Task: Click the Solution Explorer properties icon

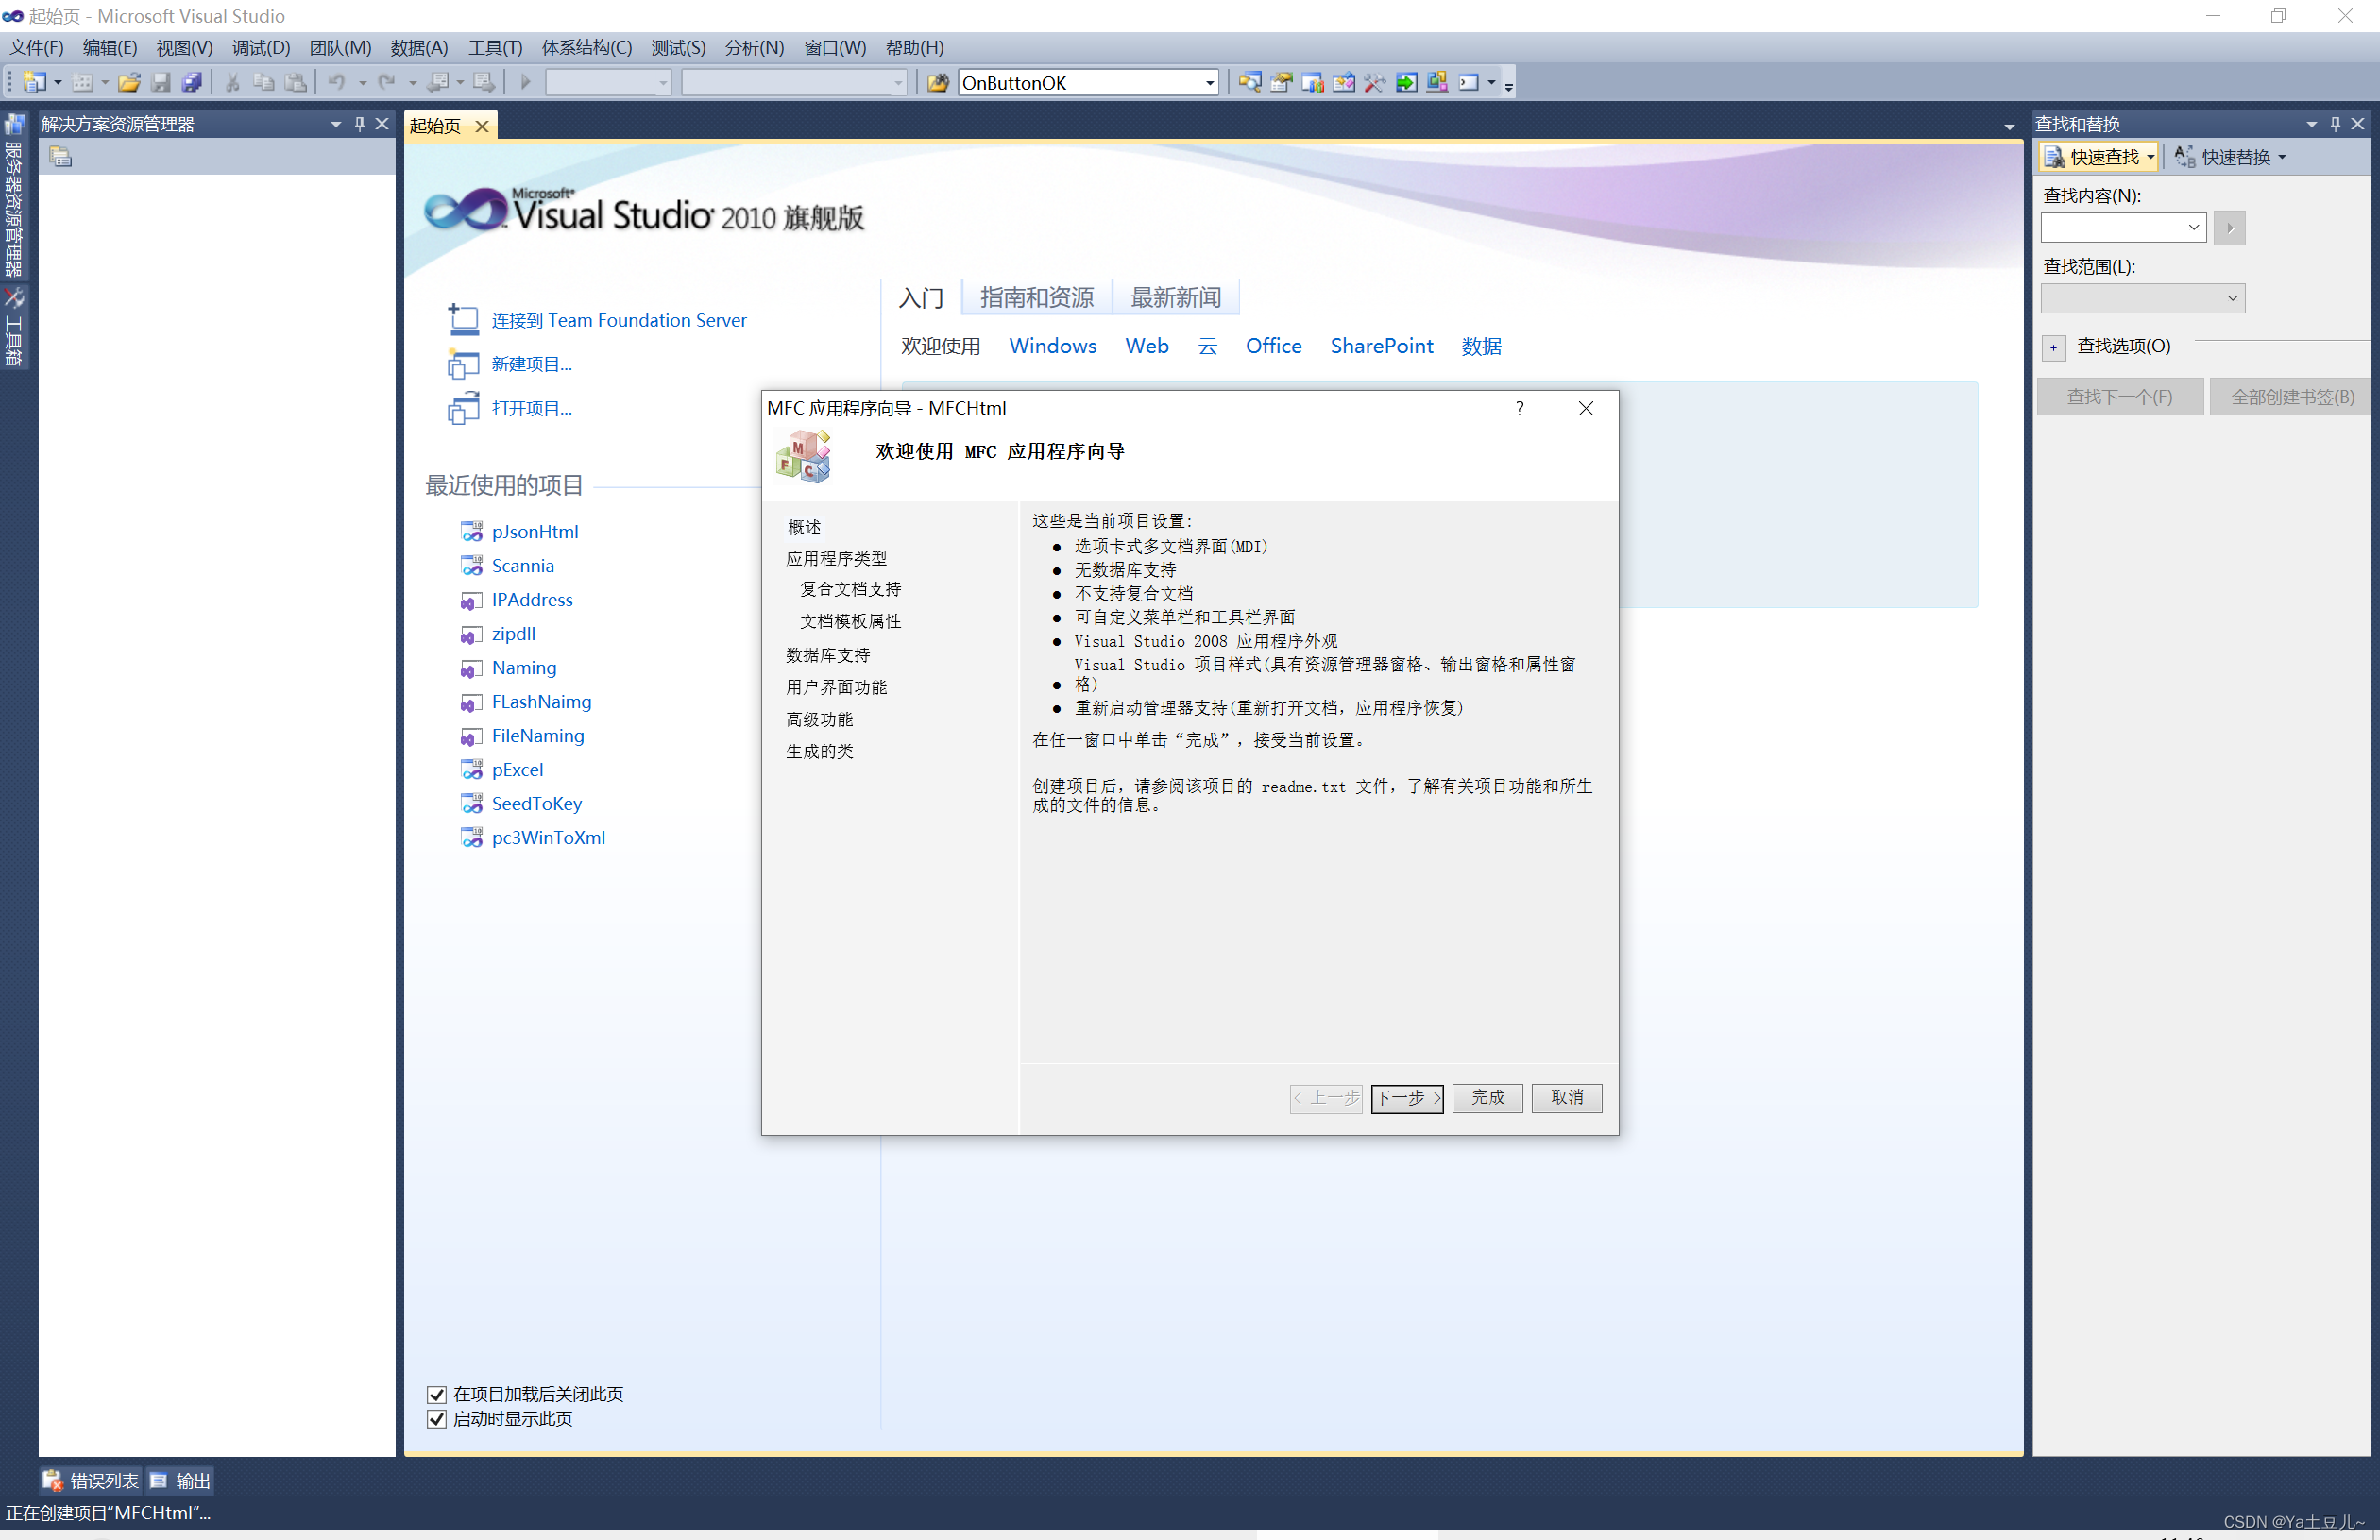Action: pos(61,157)
